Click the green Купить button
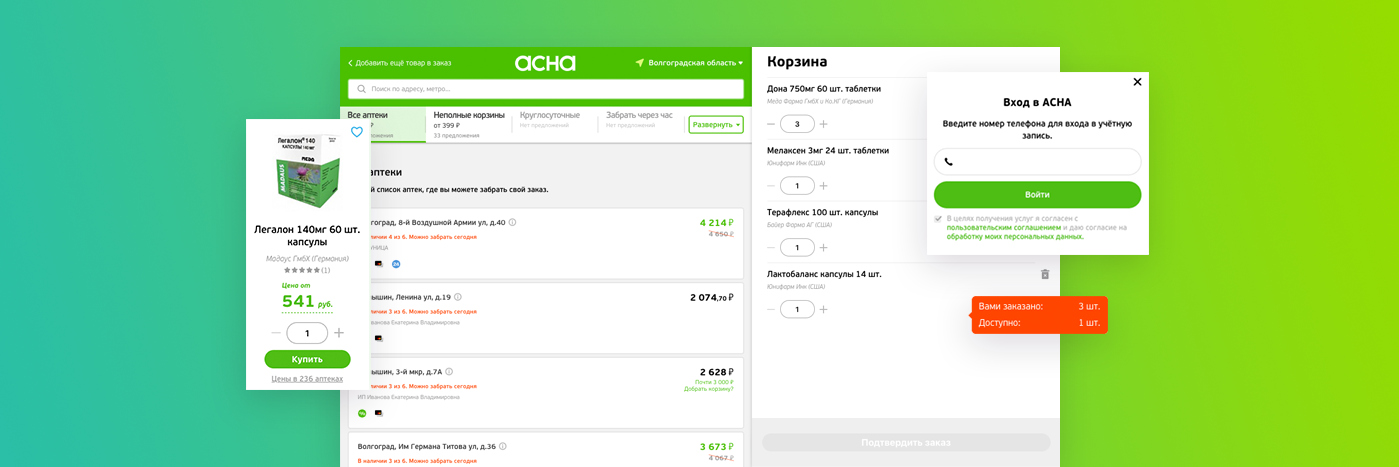Viewport: 1399px width, 467px height. click(307, 359)
